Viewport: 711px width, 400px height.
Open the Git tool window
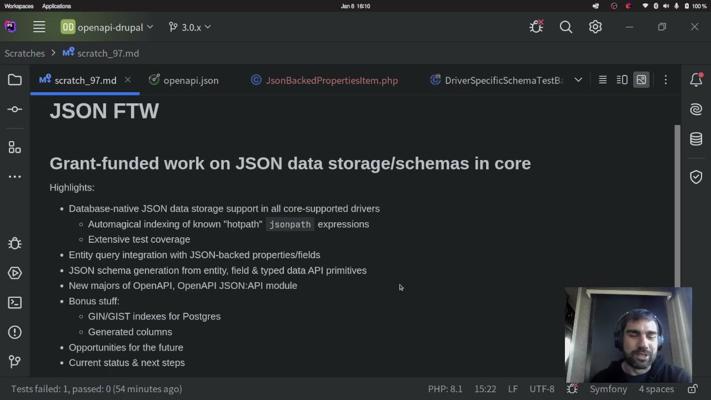pyautogui.click(x=14, y=361)
